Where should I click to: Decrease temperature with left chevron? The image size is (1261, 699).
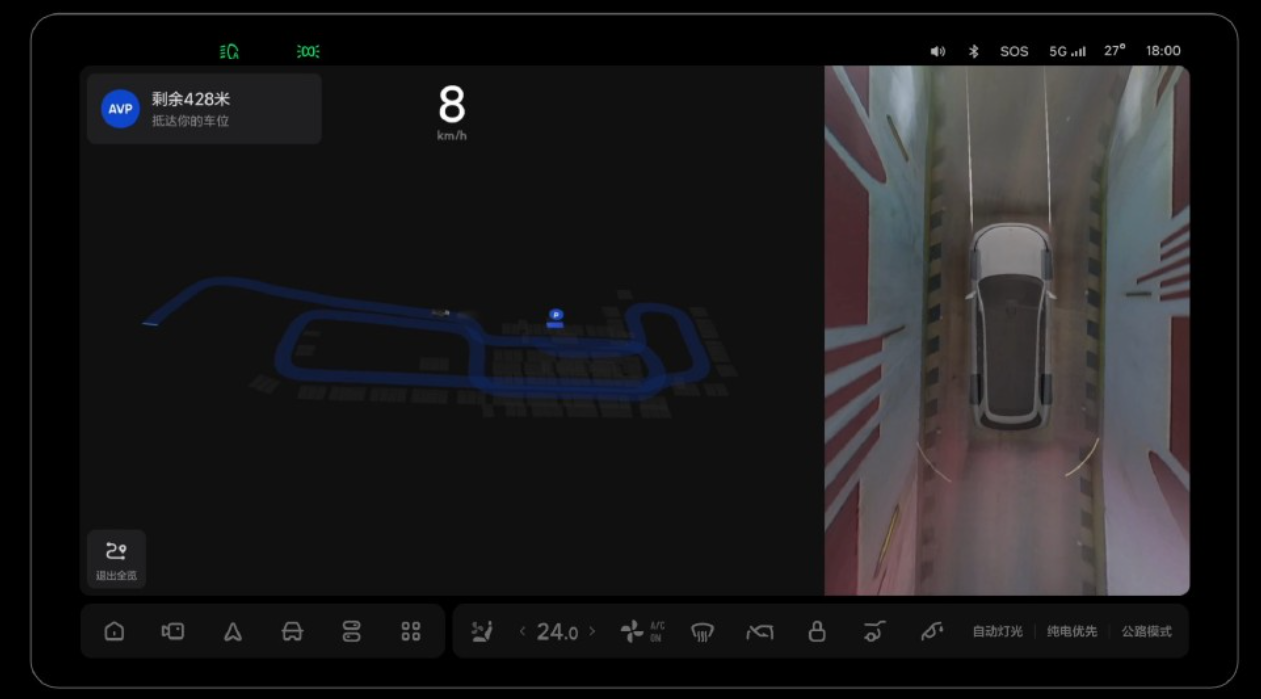coord(522,631)
